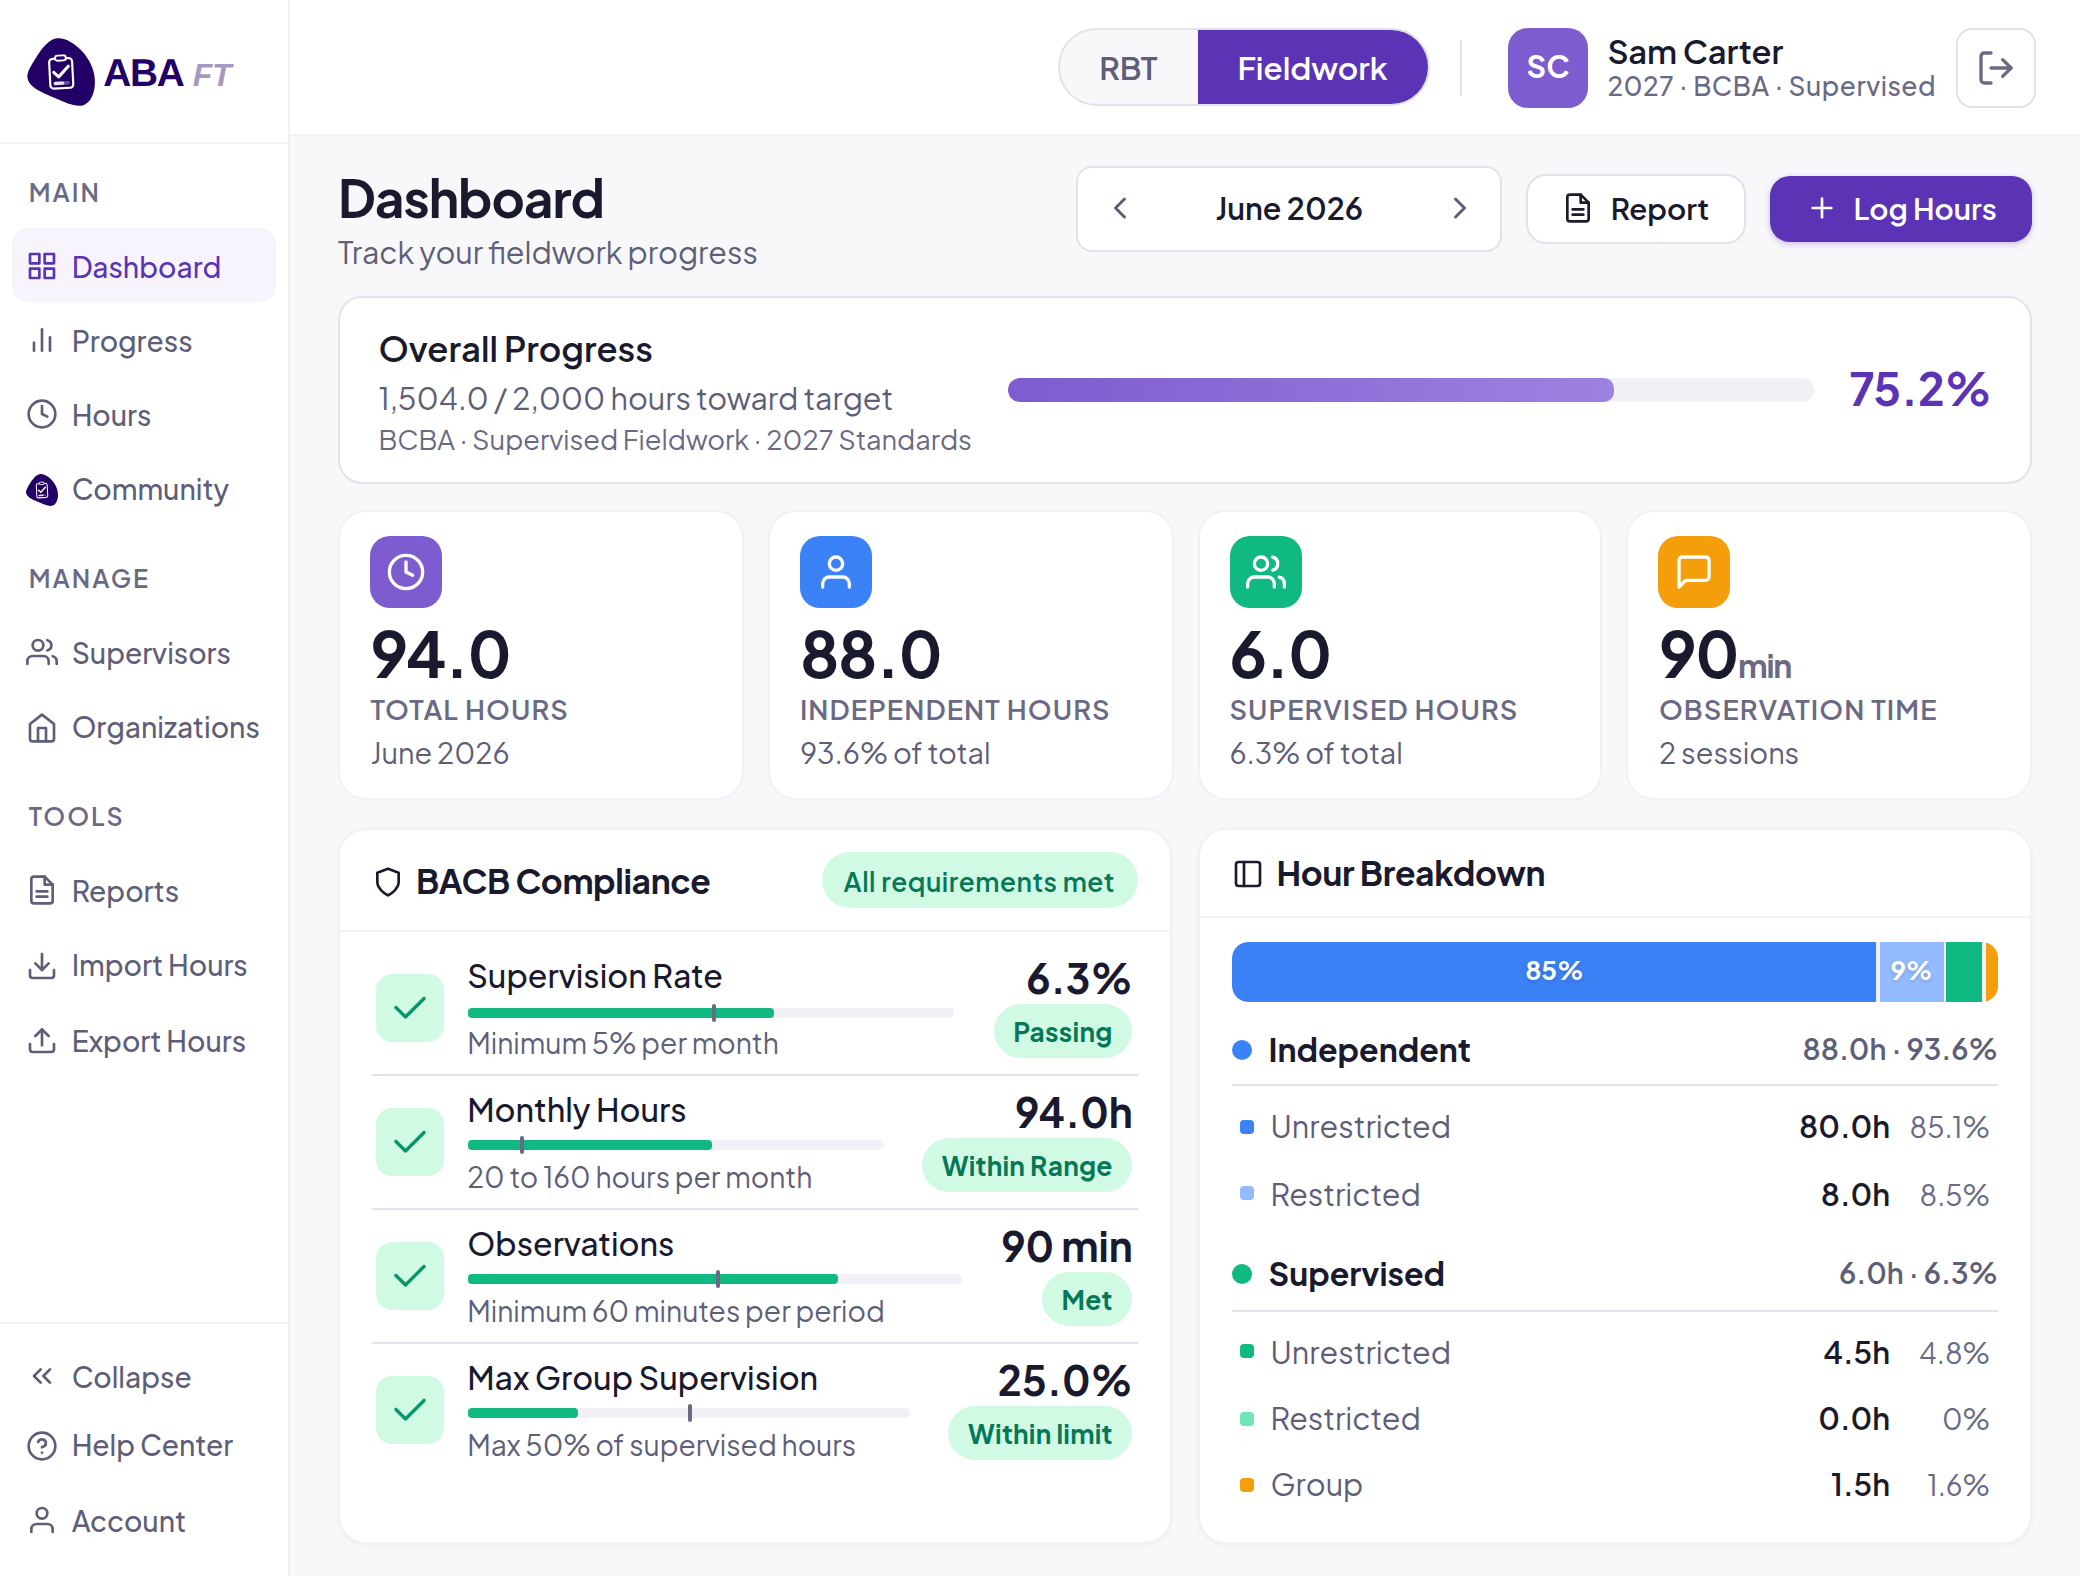The width and height of the screenshot is (2080, 1576).
Task: Open Account settings link
Action: [x=144, y=1520]
